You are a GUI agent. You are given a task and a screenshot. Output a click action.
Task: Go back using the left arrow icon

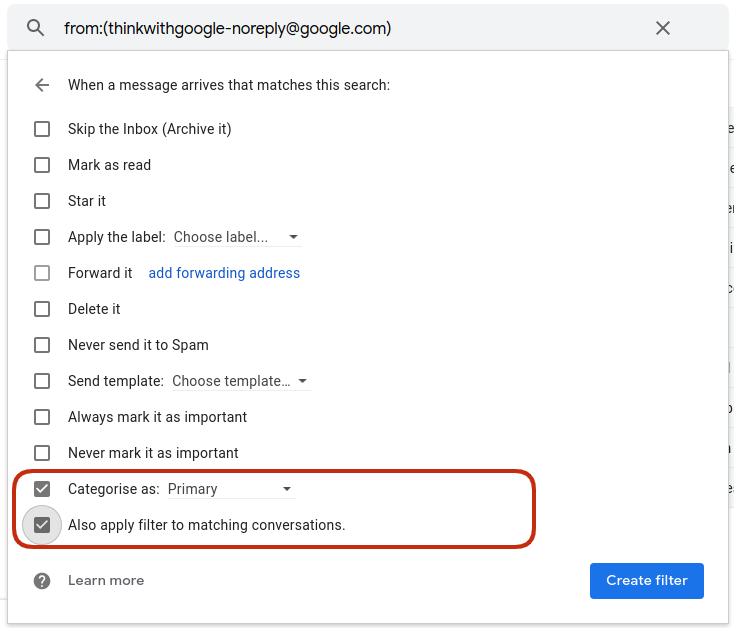point(42,85)
